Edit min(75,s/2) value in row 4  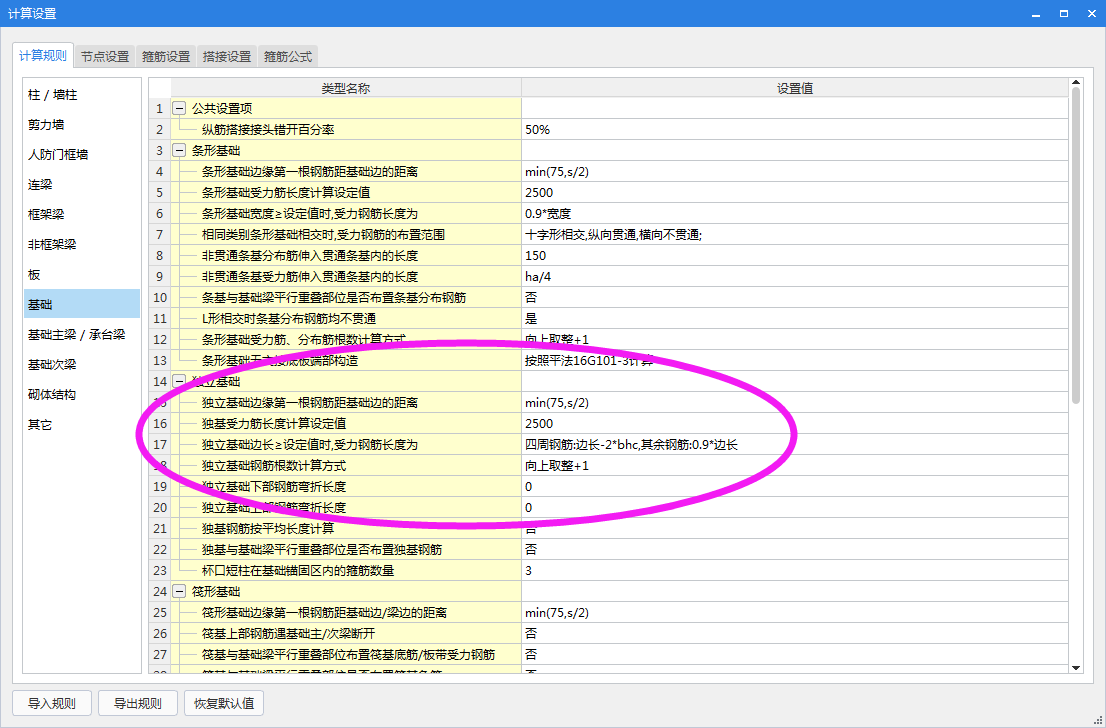(x=795, y=171)
